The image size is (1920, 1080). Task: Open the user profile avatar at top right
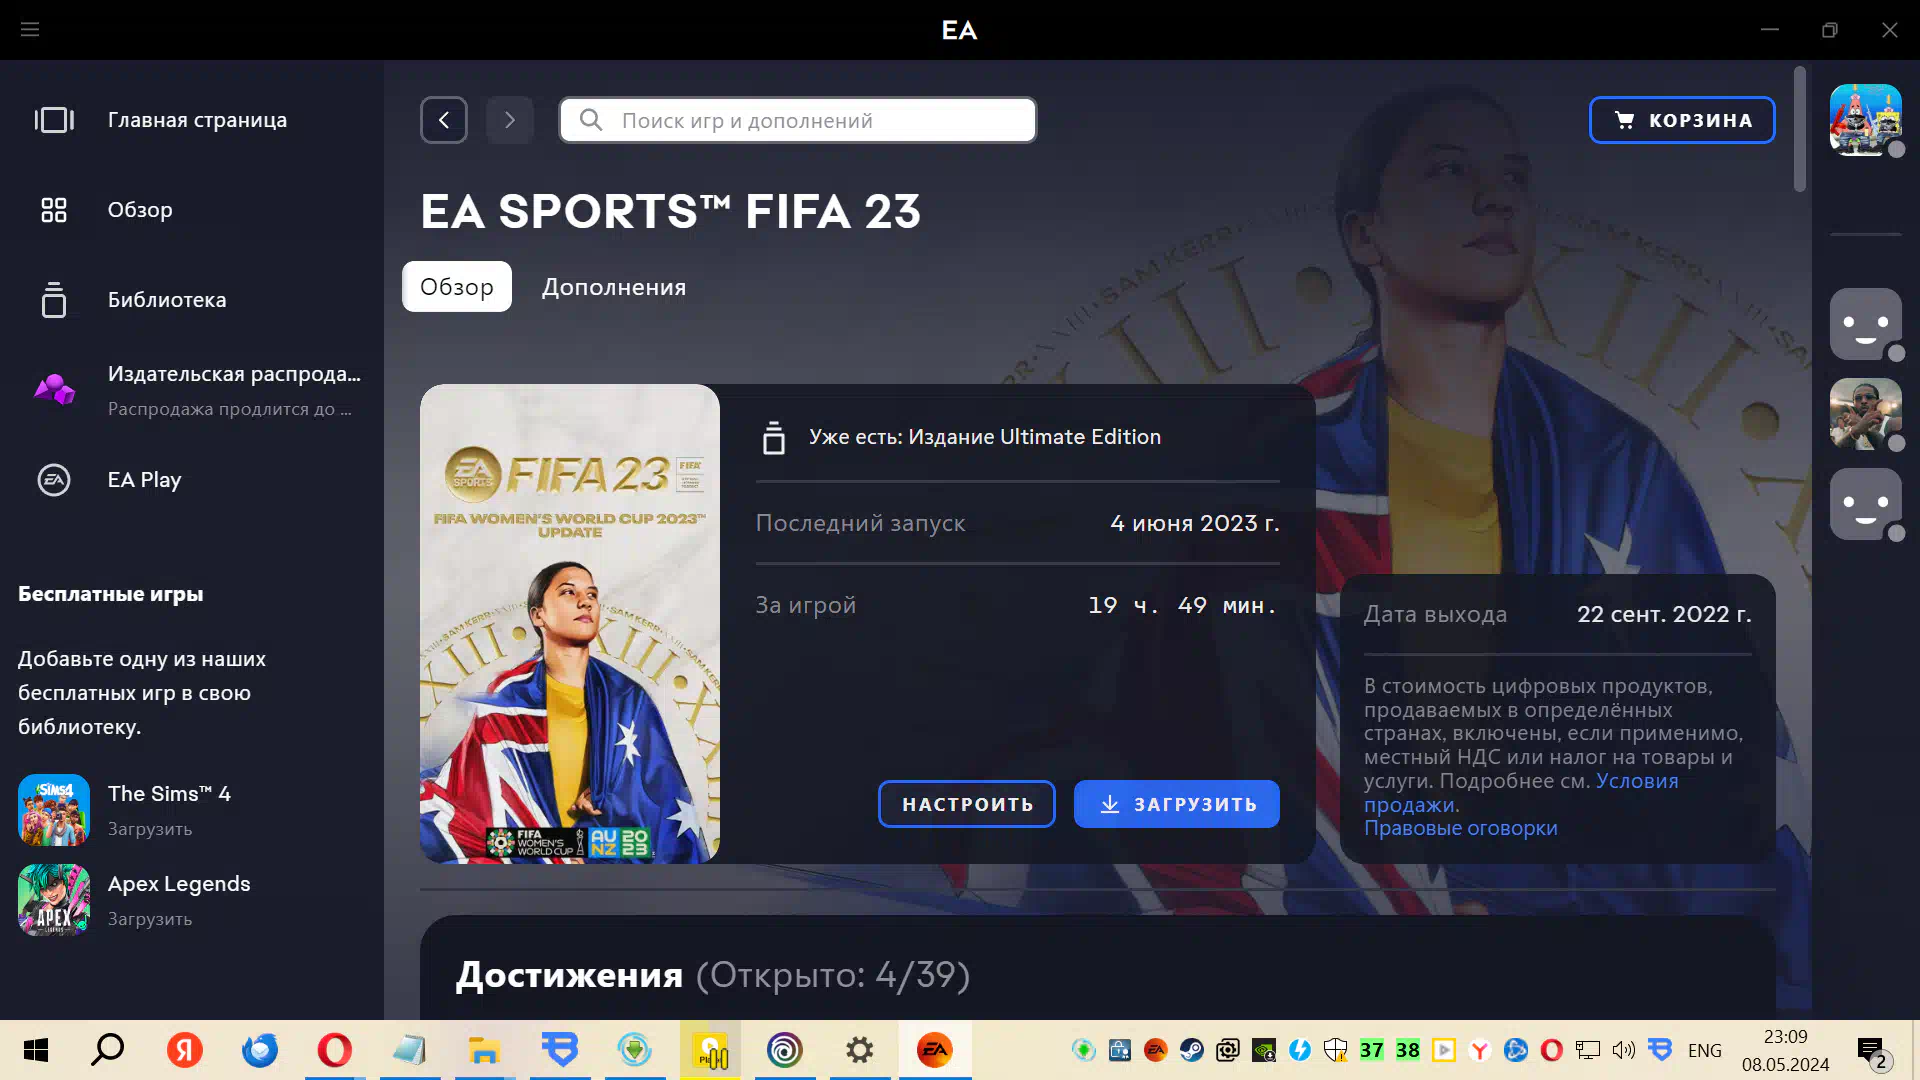point(1866,120)
